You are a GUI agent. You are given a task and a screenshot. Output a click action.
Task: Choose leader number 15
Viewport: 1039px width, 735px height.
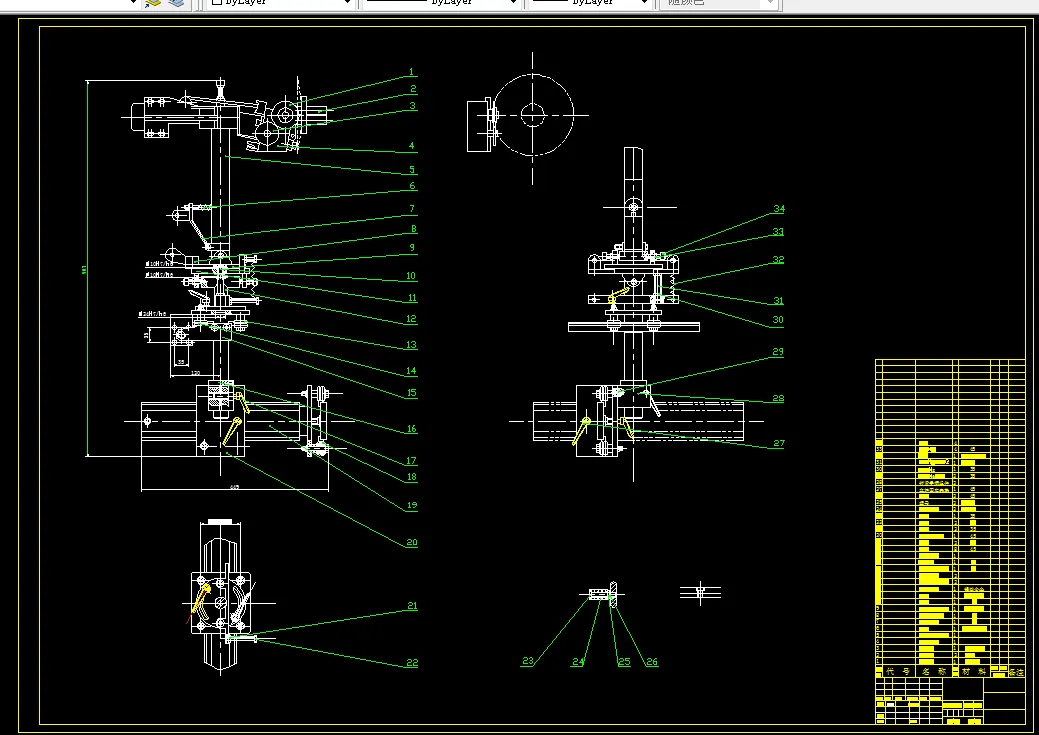[x=411, y=393]
